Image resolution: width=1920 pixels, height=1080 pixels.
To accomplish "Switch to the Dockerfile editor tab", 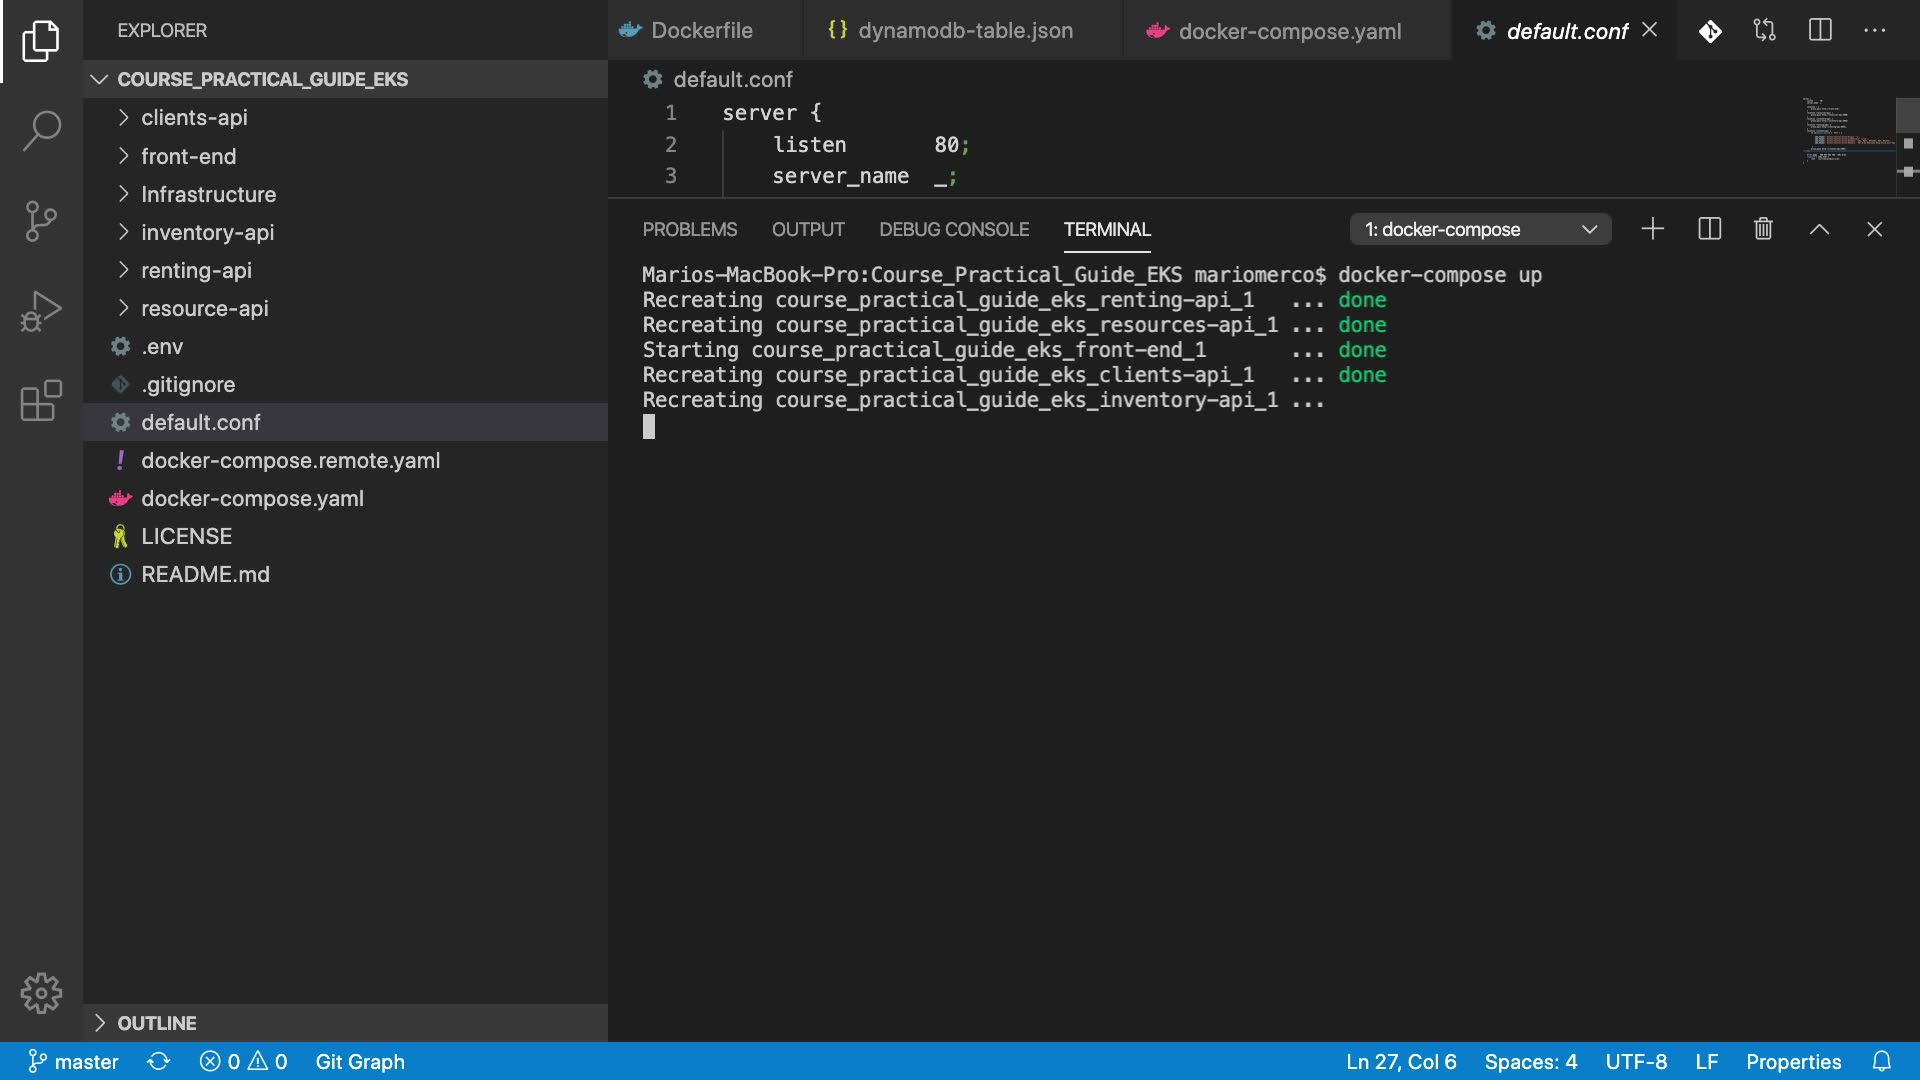I will 701,30.
